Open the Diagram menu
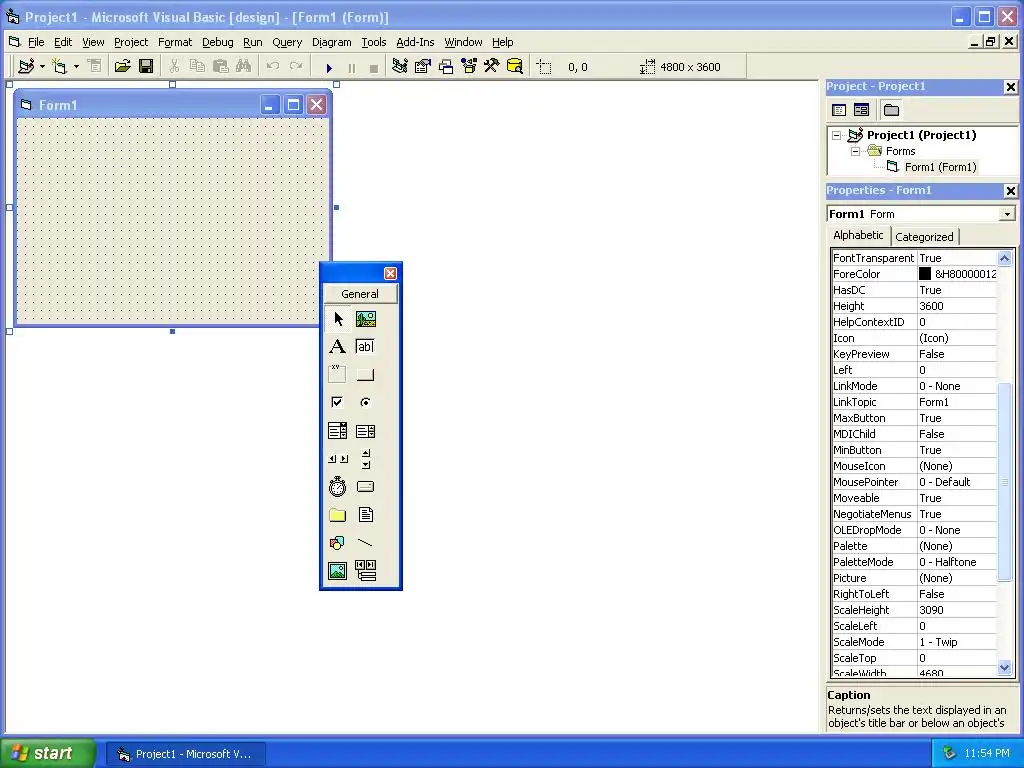Image resolution: width=1024 pixels, height=768 pixels. [331, 42]
